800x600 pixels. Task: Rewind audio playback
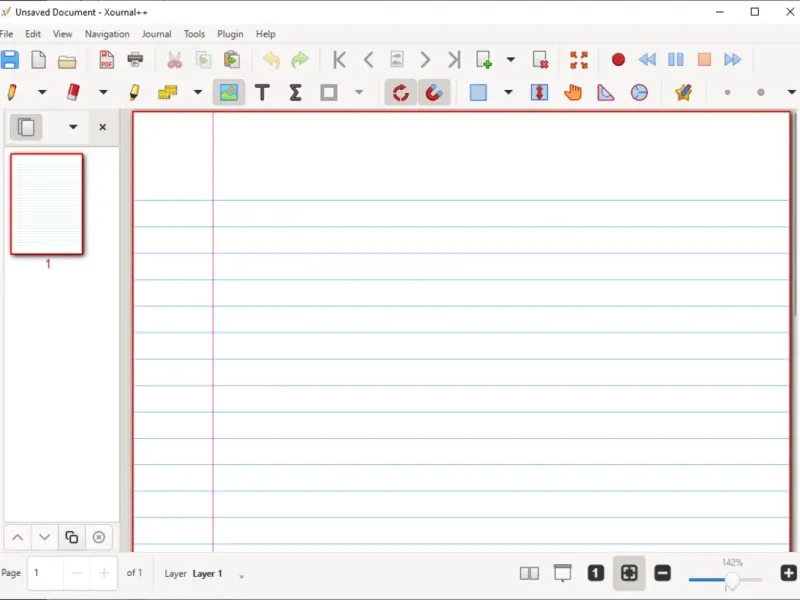click(647, 60)
